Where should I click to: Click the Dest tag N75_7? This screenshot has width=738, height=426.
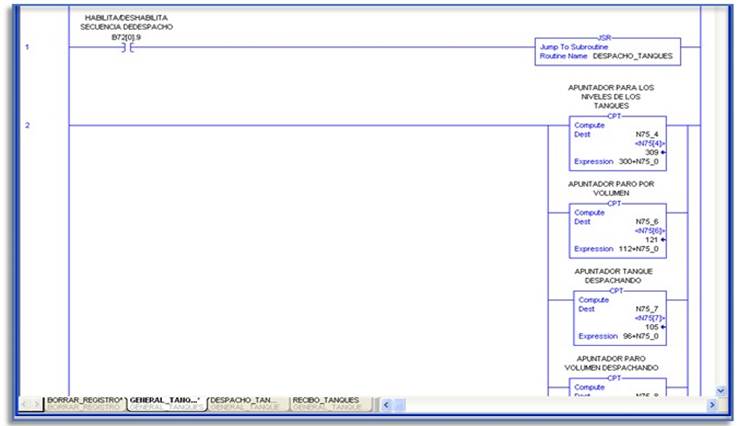[647, 309]
